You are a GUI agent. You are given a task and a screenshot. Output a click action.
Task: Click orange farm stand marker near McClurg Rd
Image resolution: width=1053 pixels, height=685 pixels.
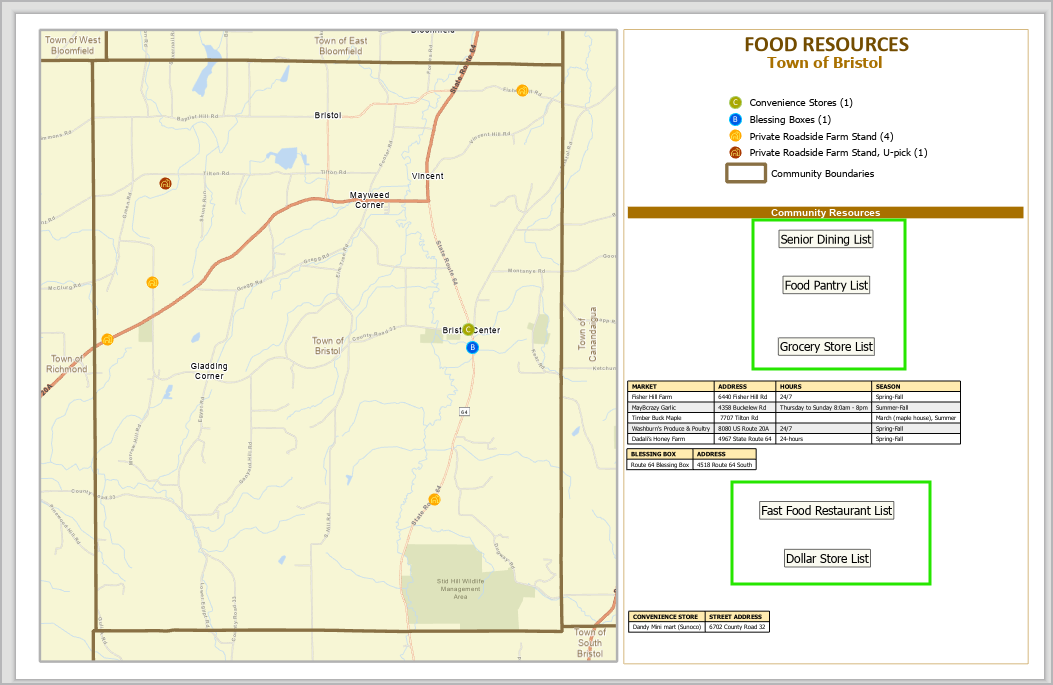(152, 283)
